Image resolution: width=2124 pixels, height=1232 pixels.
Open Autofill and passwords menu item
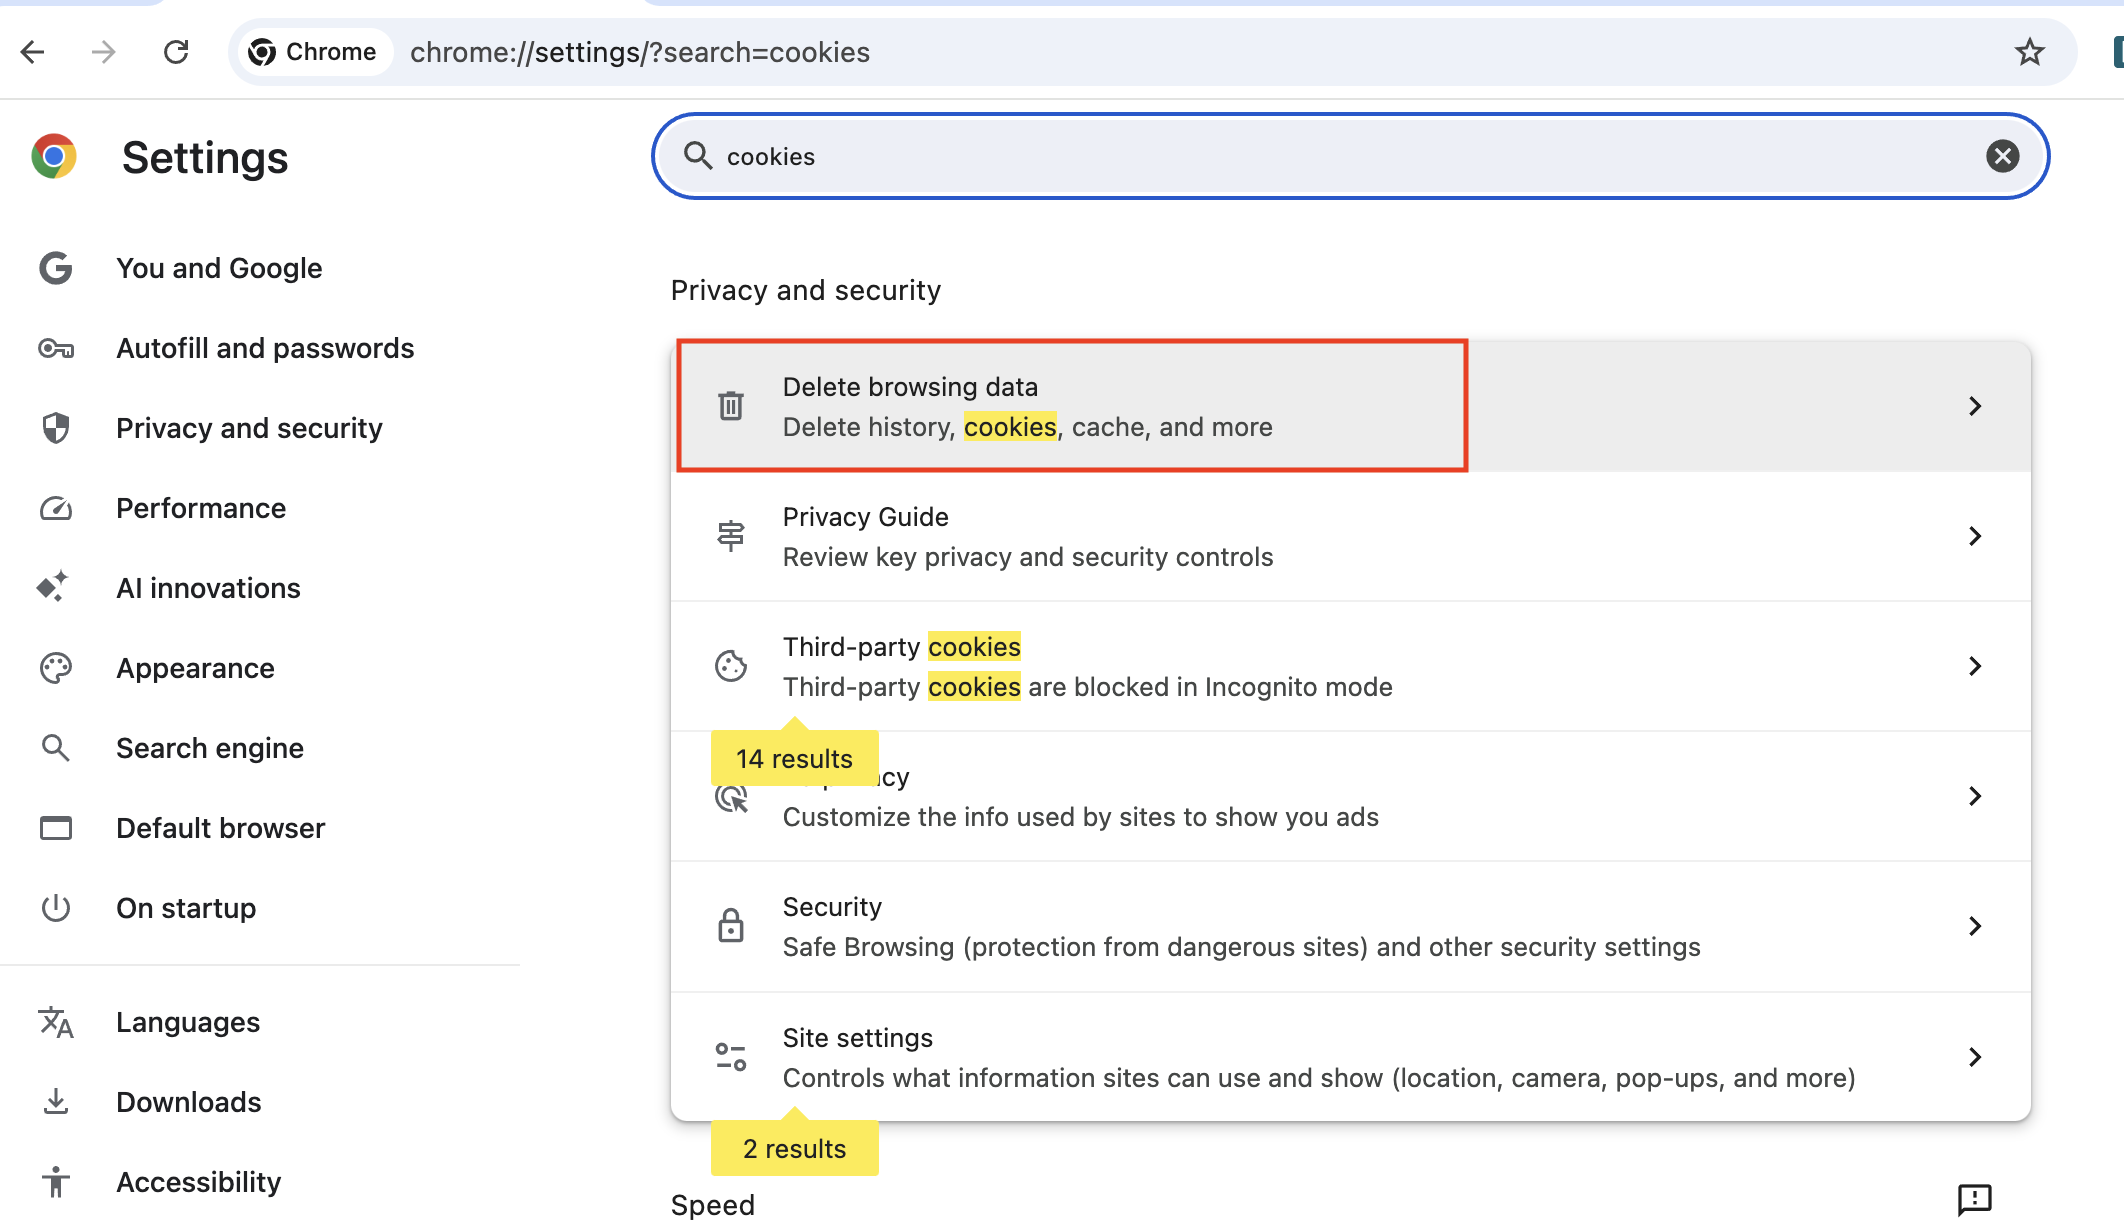pos(264,348)
